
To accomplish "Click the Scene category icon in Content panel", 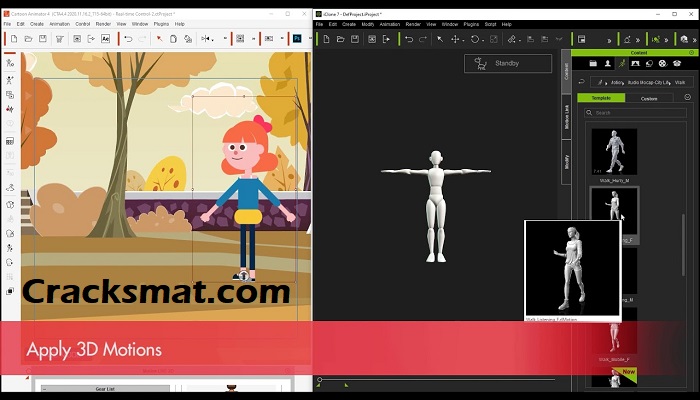I will (x=635, y=63).
